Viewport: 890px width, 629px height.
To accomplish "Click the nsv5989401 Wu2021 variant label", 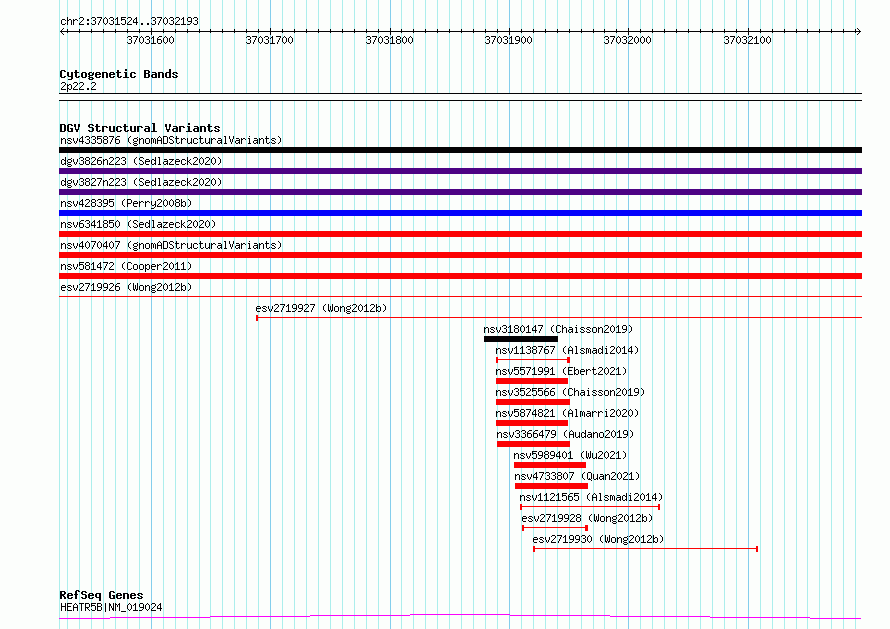I will click(570, 455).
